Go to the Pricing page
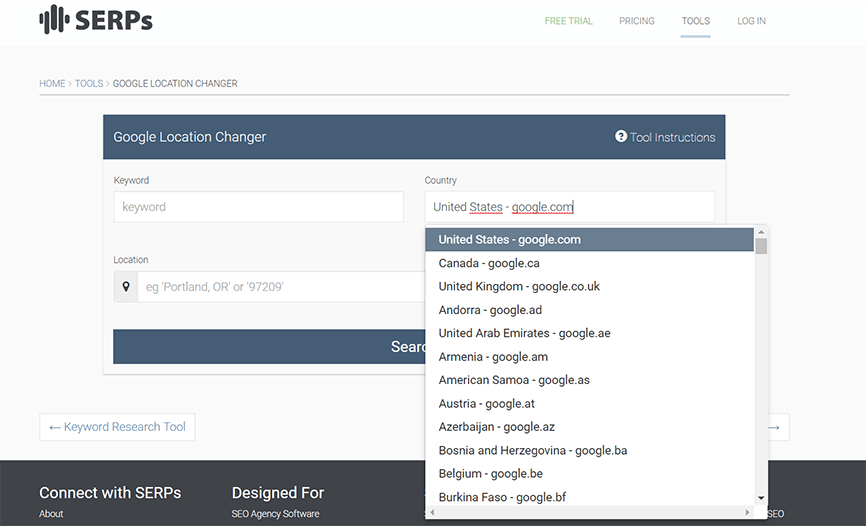Image resolution: width=866 pixels, height=526 pixels. (637, 21)
